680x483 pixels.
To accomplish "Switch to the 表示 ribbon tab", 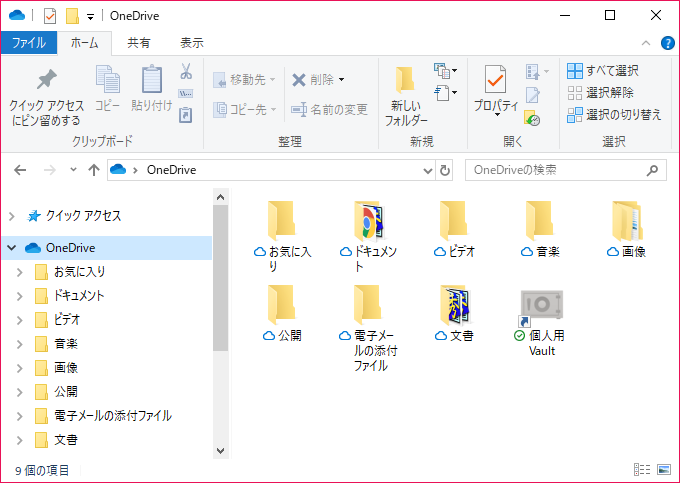I will click(x=192, y=43).
